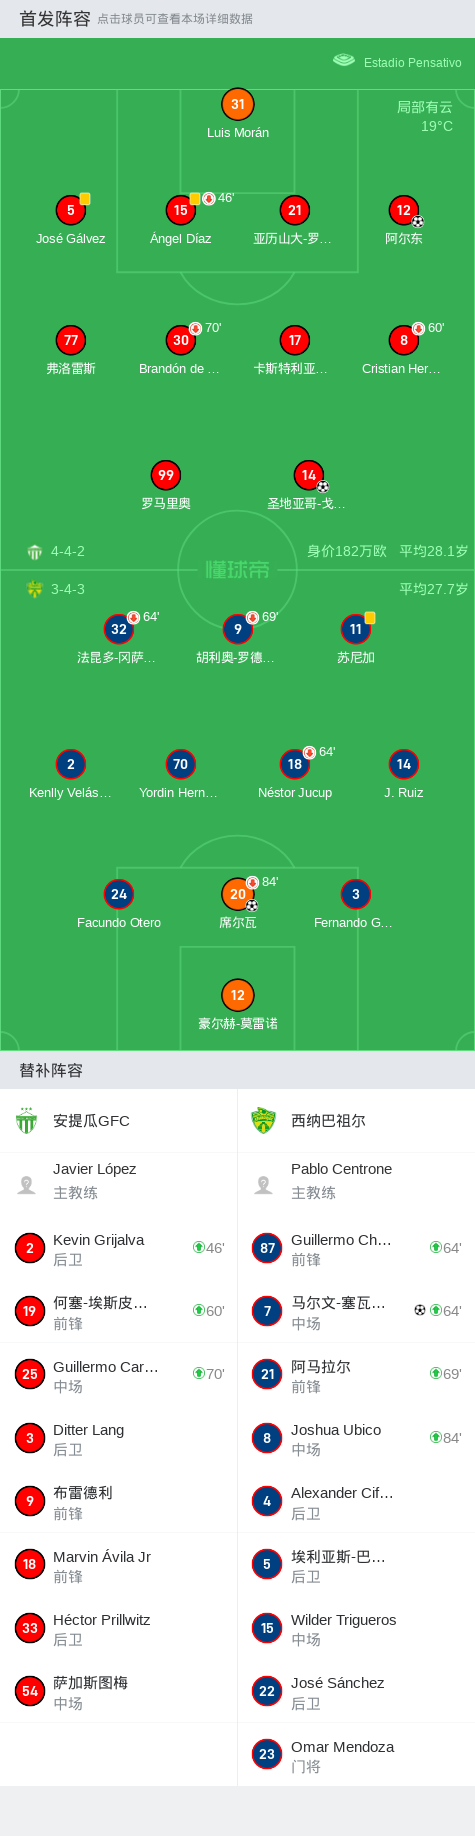
Task: Open substitute 马尔文-塞瓦 number 7 row
Action: (x=356, y=1311)
